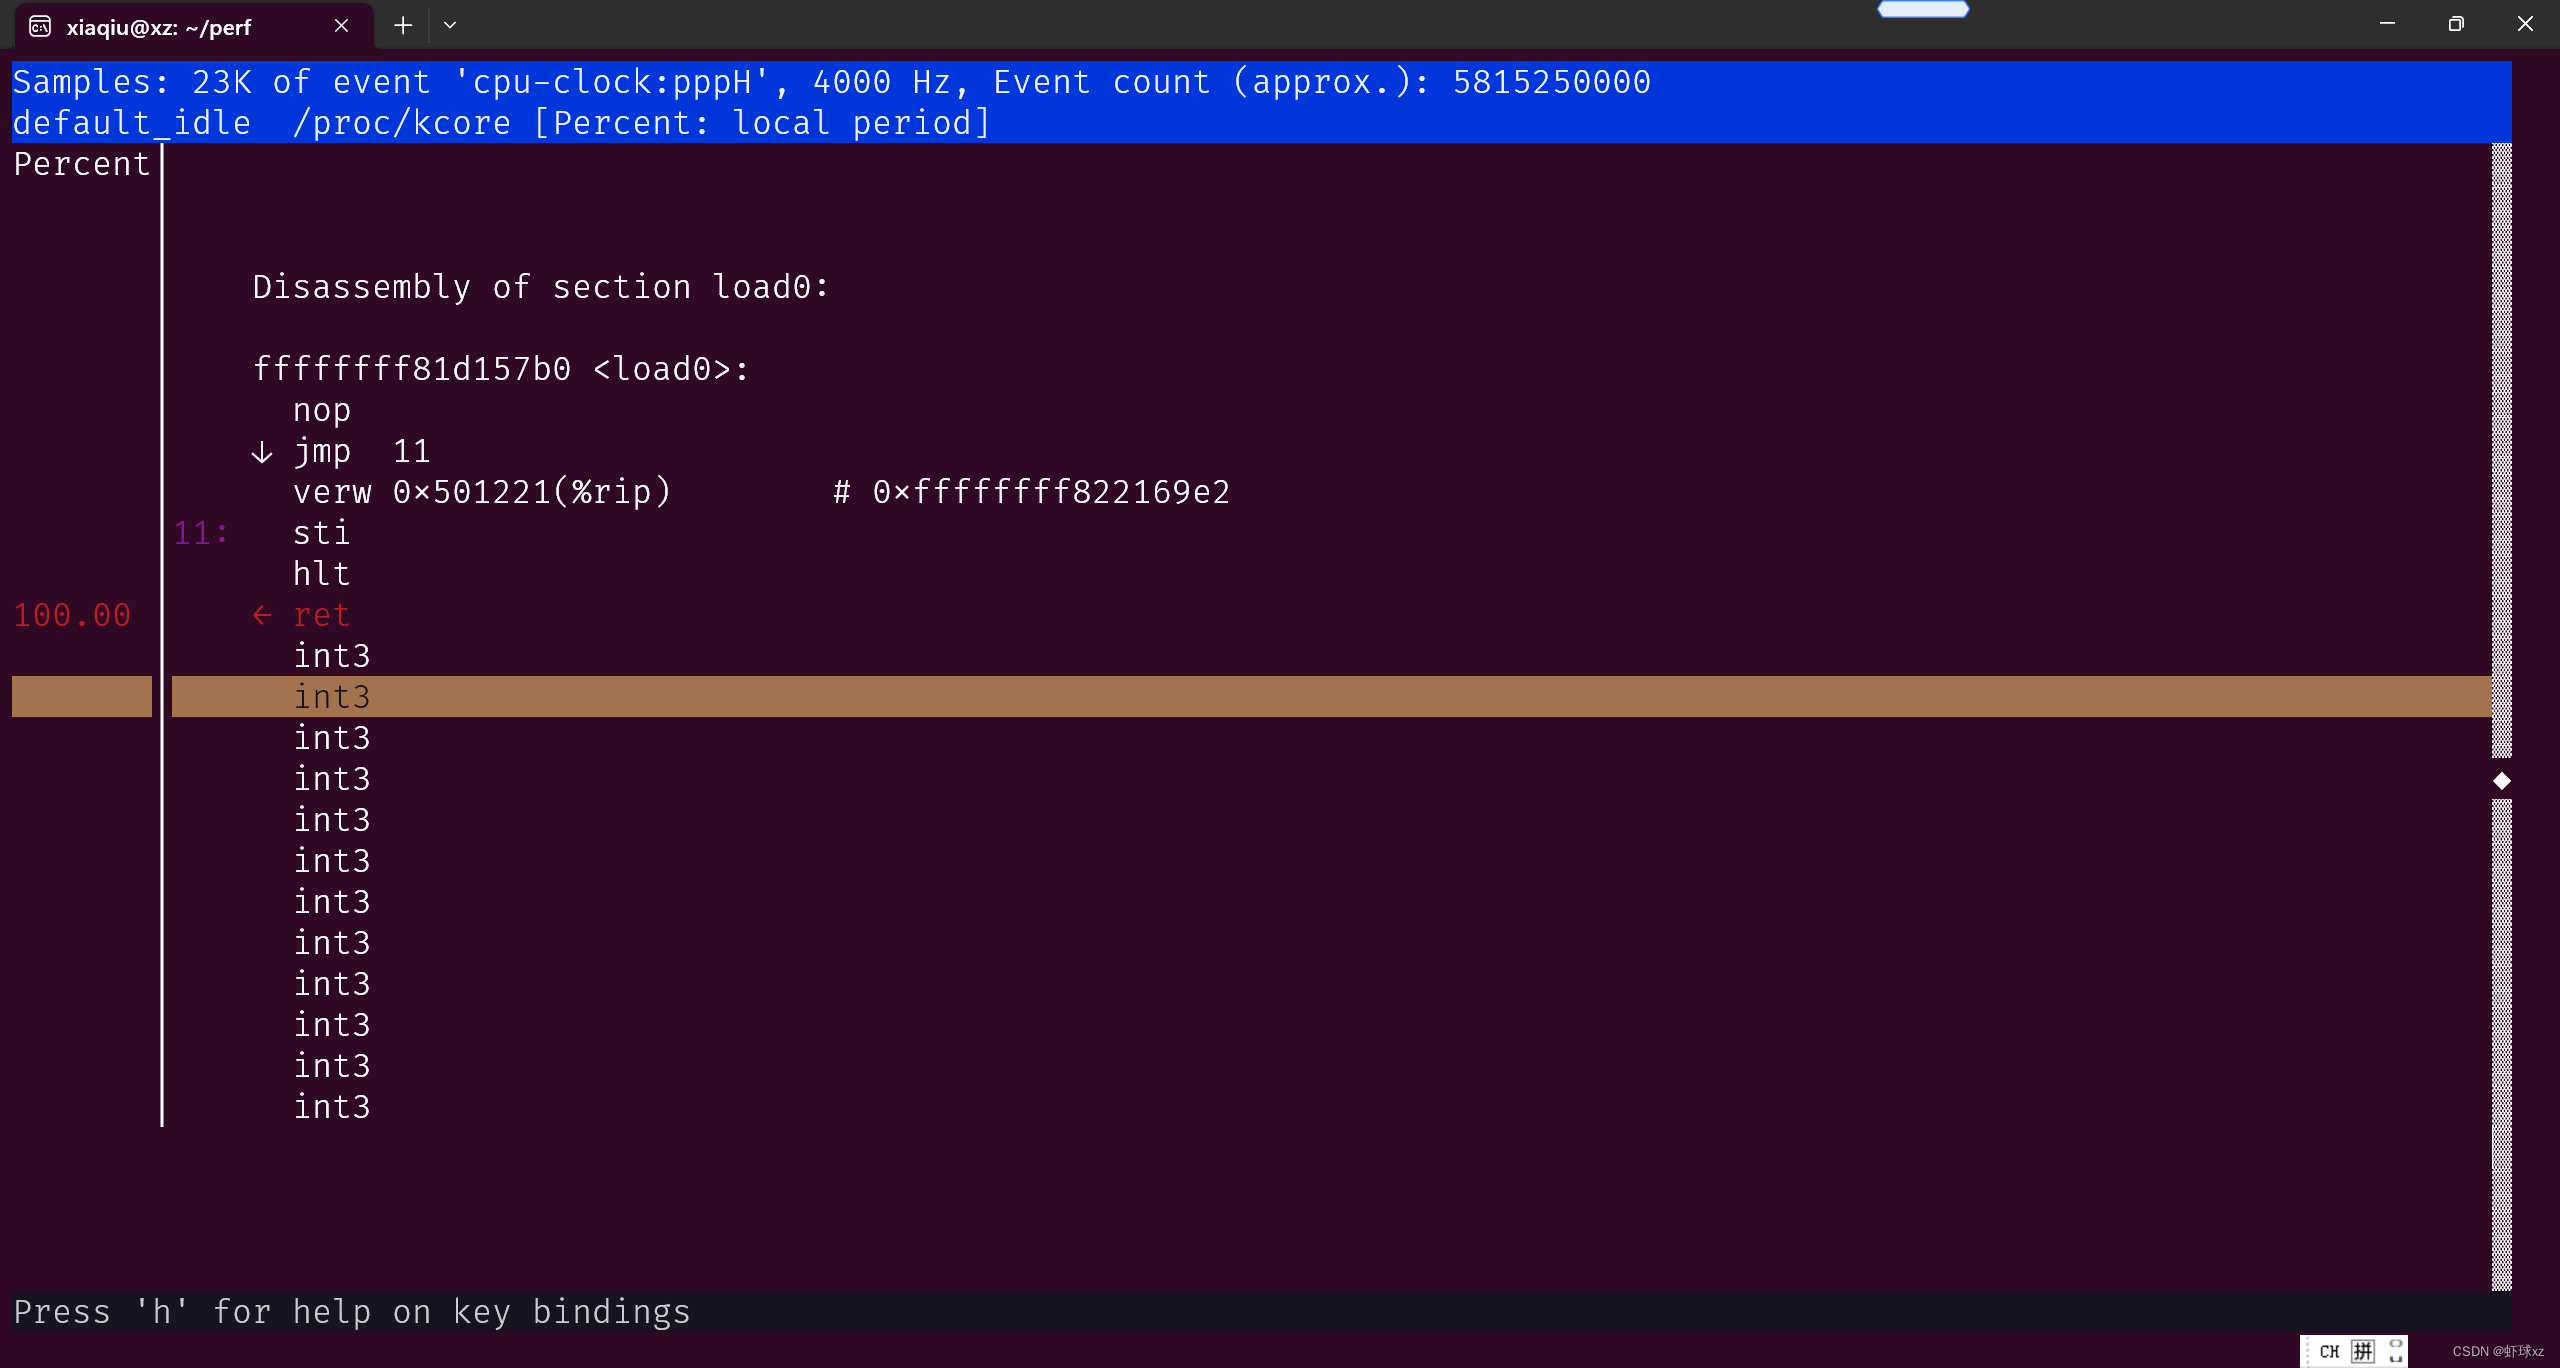This screenshot has width=2560, height=1368.
Task: Click the red left arrow beside ret
Action: pyautogui.click(x=262, y=615)
